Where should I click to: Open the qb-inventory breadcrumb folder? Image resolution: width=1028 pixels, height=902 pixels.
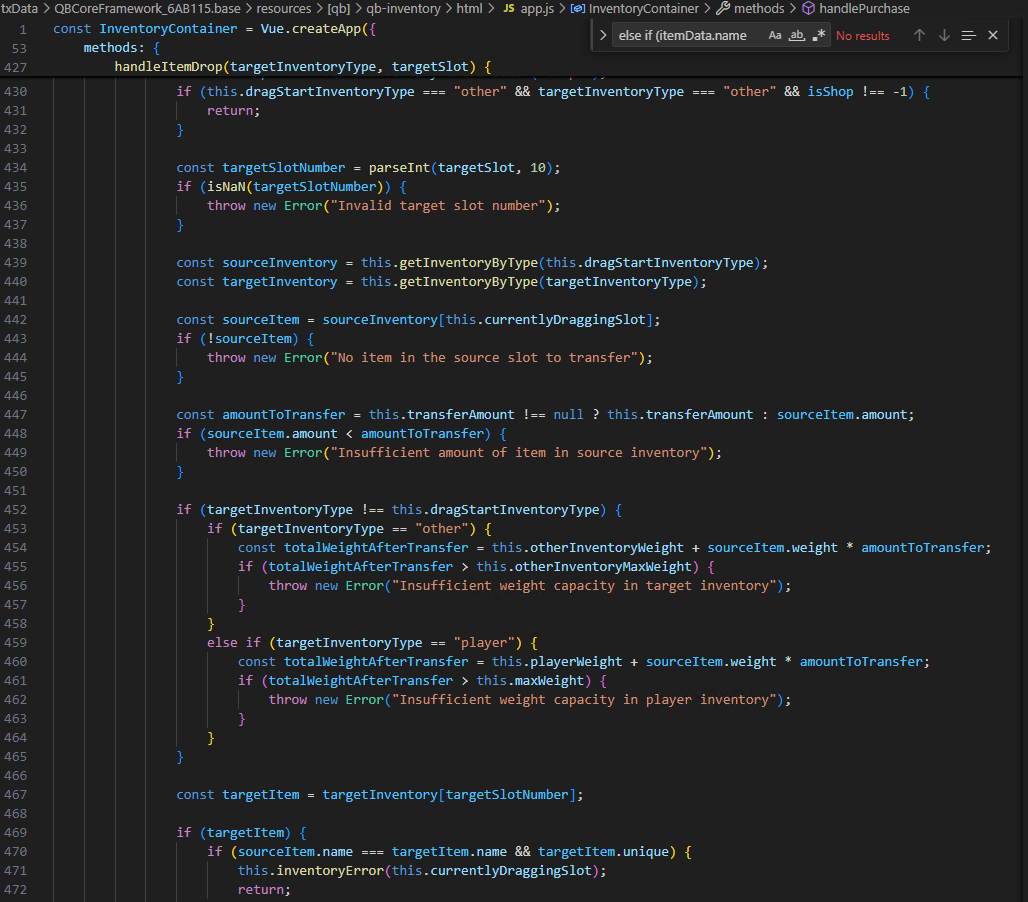[x=403, y=9]
